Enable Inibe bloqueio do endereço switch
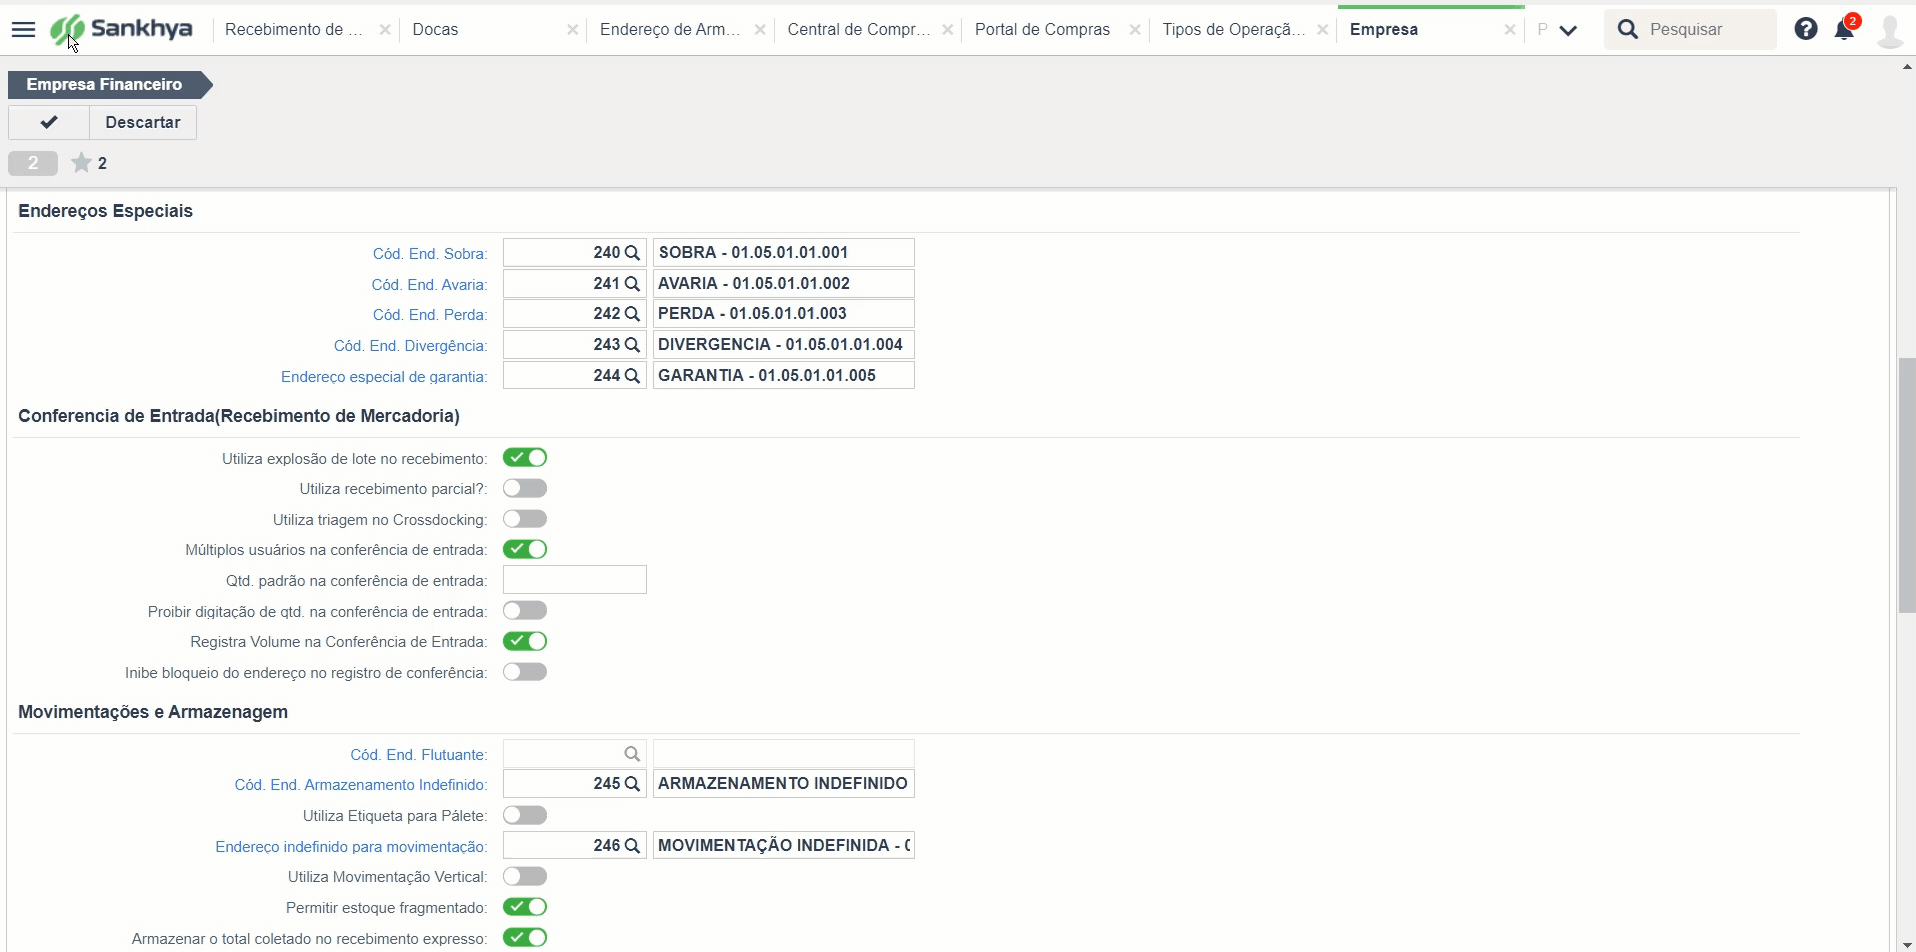The width and height of the screenshot is (1916, 952). click(x=525, y=672)
